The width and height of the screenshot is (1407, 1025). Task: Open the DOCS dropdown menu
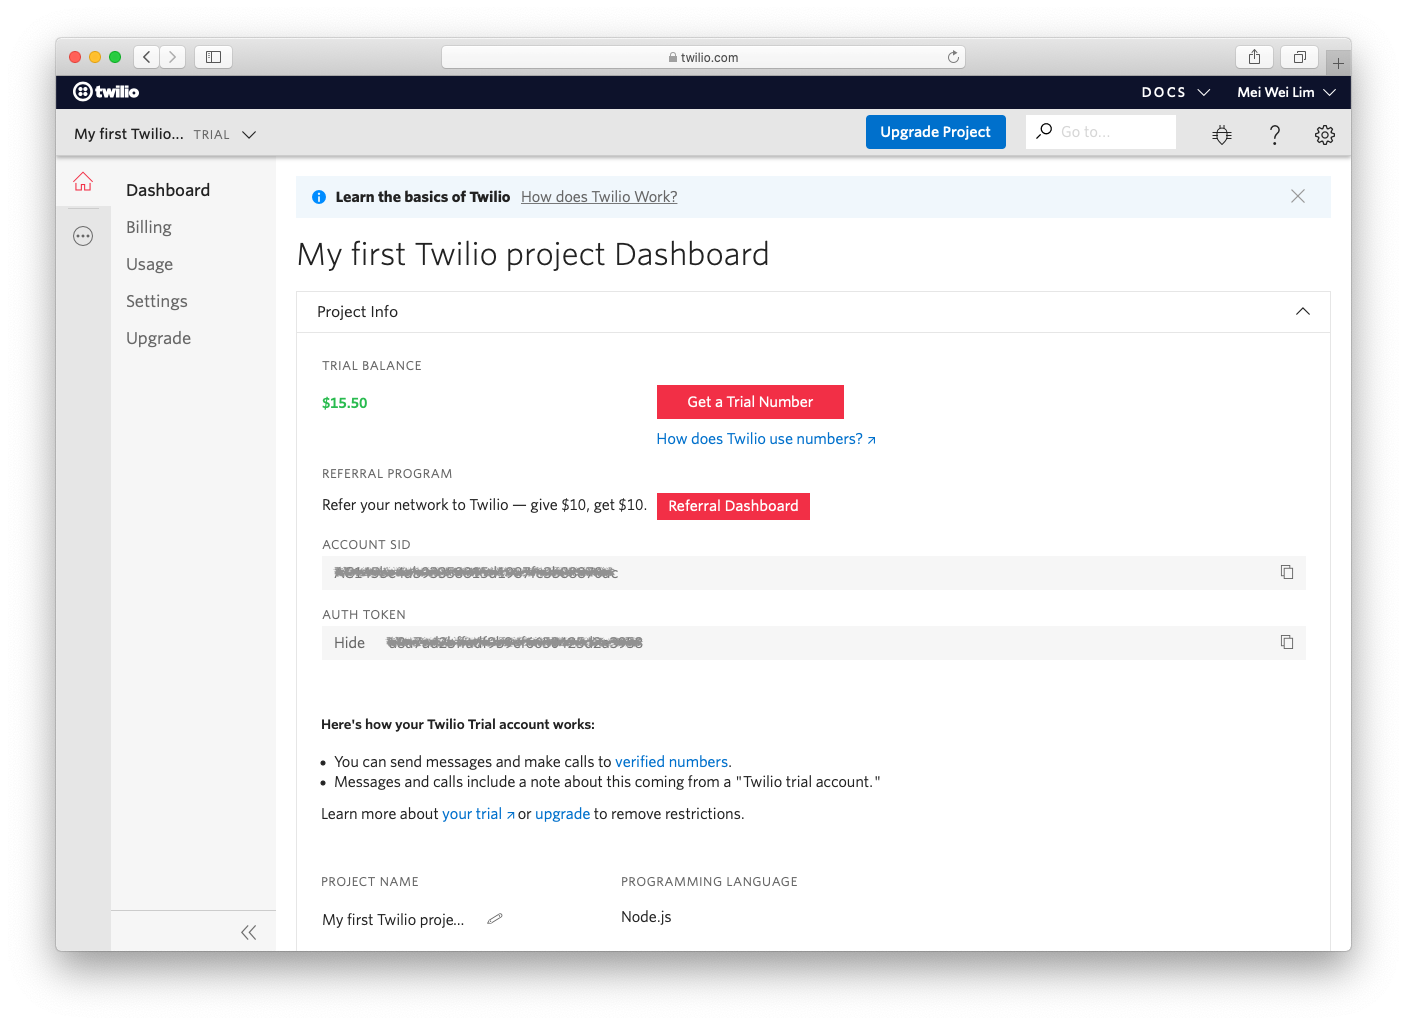(1175, 92)
